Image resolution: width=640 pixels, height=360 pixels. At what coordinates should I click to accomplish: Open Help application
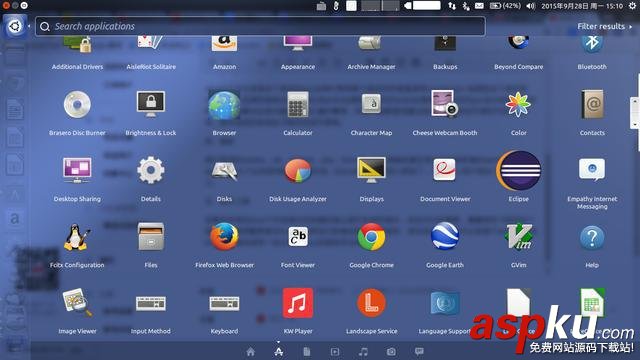[x=592, y=238]
